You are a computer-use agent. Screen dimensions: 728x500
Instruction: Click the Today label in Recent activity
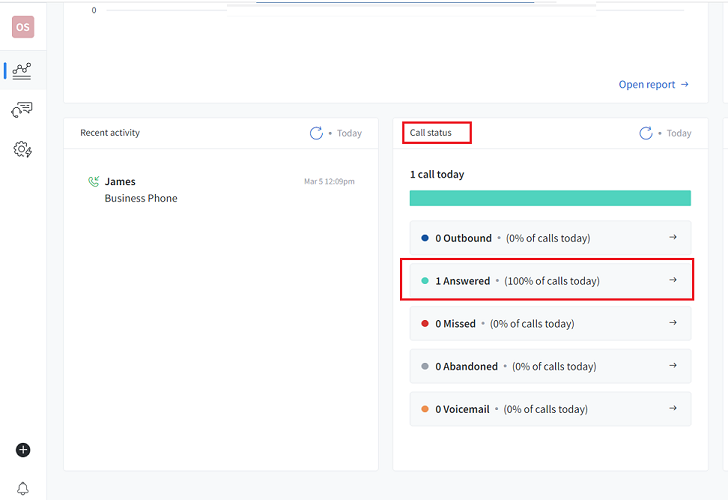point(349,134)
